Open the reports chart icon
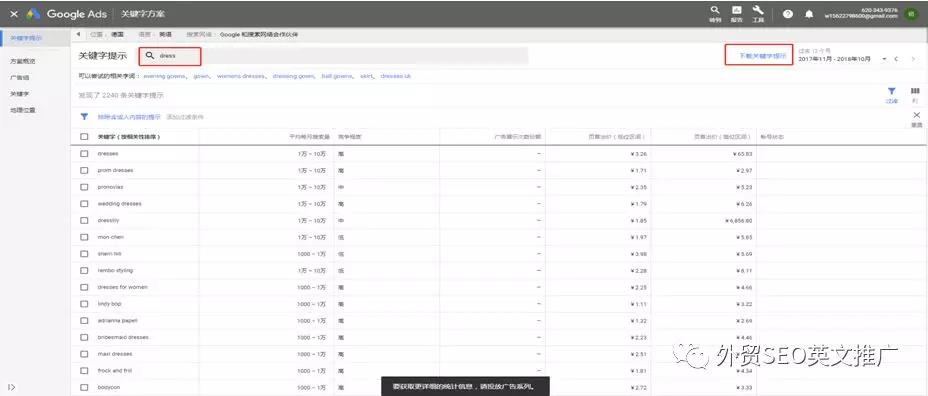Image resolution: width=928 pixels, height=396 pixels. click(x=736, y=10)
